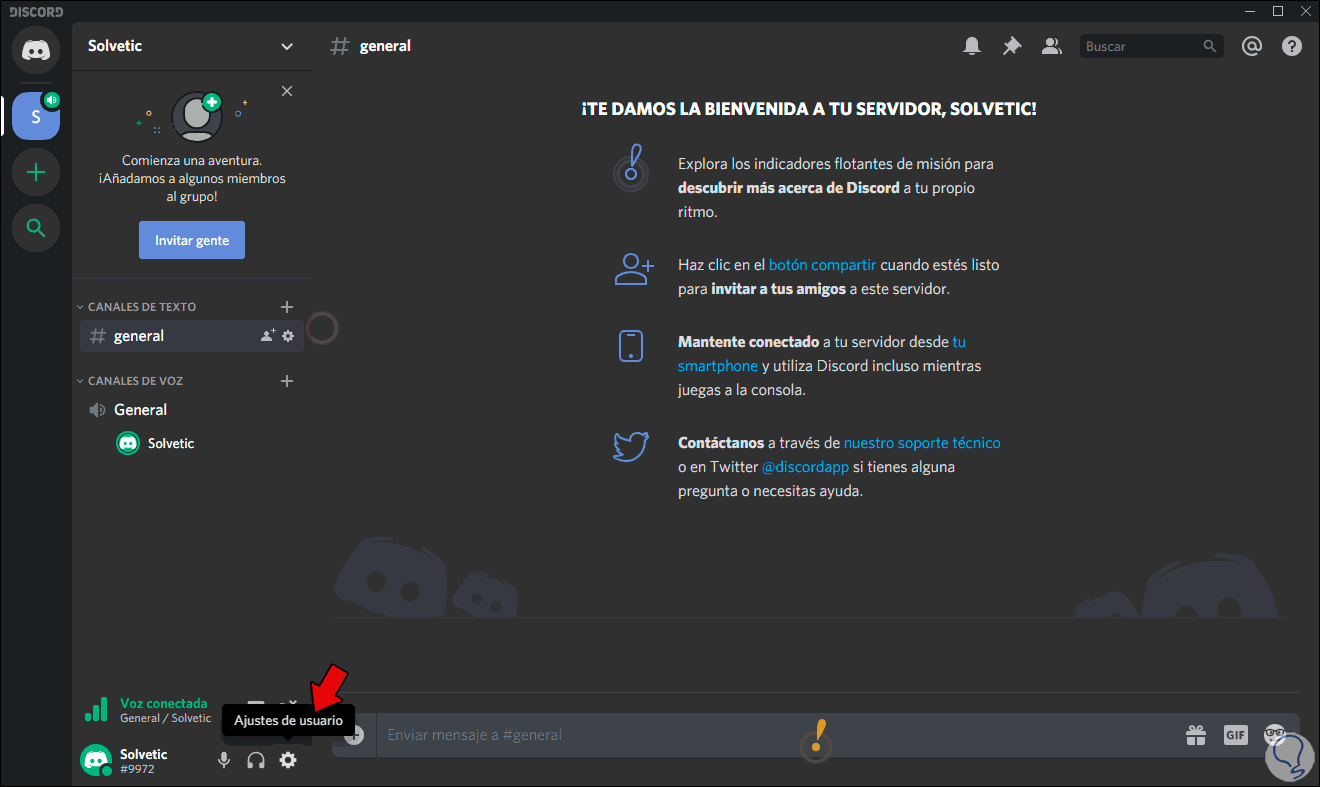Open the botón compartir link
This screenshot has height=787, width=1320.
point(822,265)
